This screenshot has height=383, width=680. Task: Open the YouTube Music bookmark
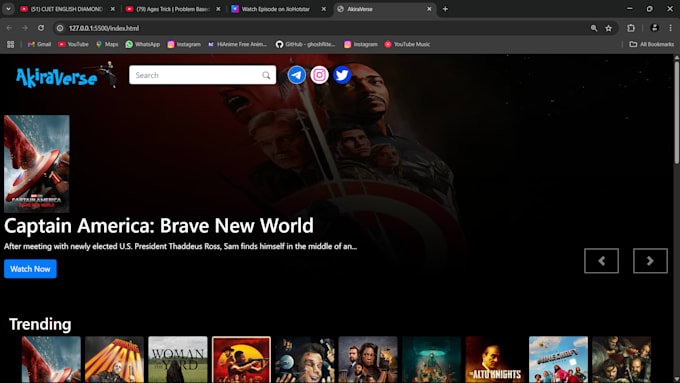407,44
